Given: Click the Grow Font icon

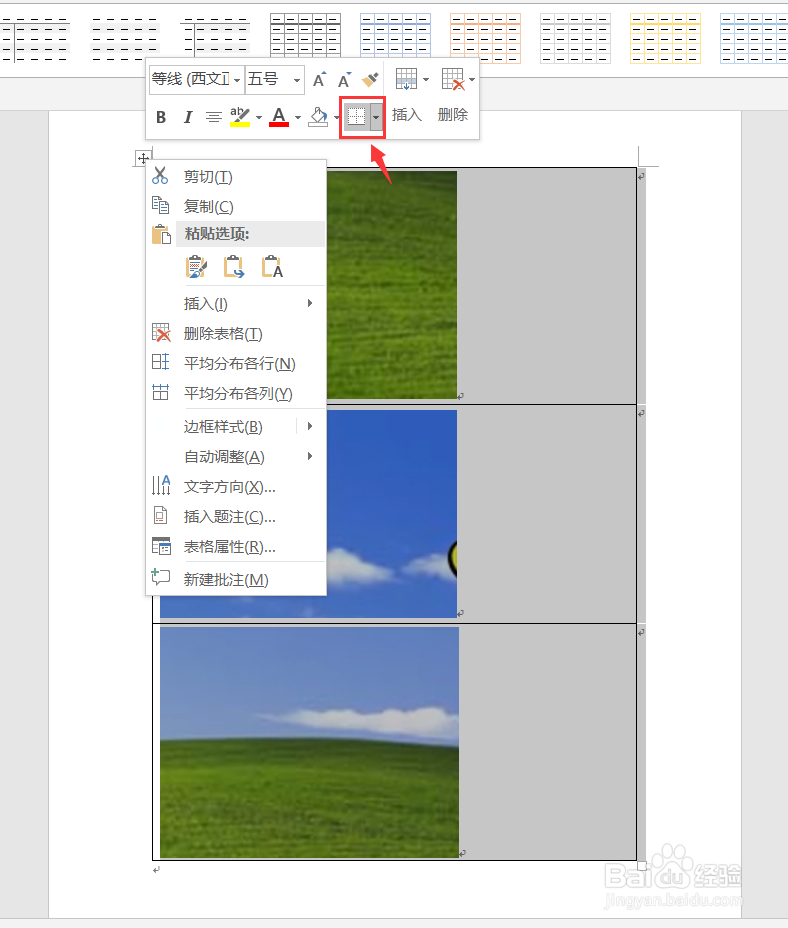Looking at the screenshot, I should (319, 79).
